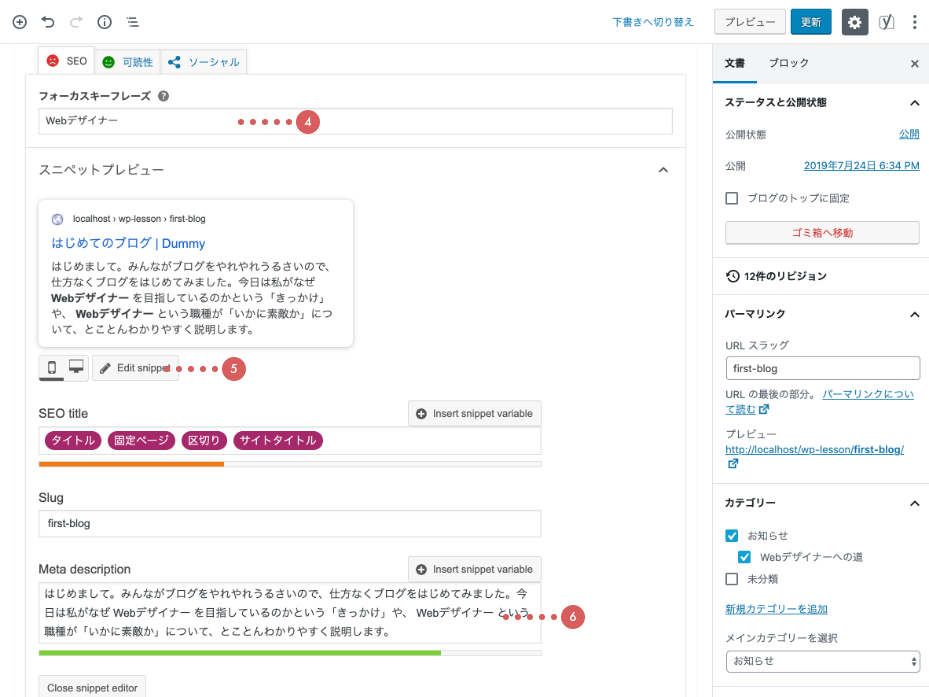Uncheck the お知らせ category checkbox
The width and height of the screenshot is (929, 697).
point(732,536)
